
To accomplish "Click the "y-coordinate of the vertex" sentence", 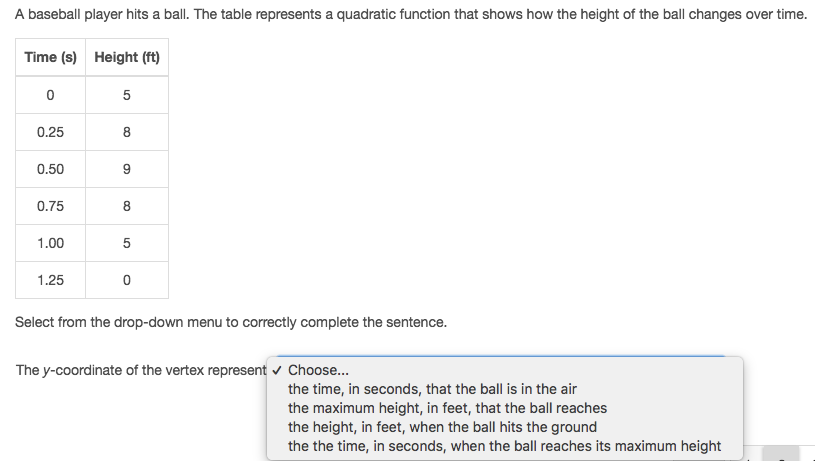I will 141,370.
